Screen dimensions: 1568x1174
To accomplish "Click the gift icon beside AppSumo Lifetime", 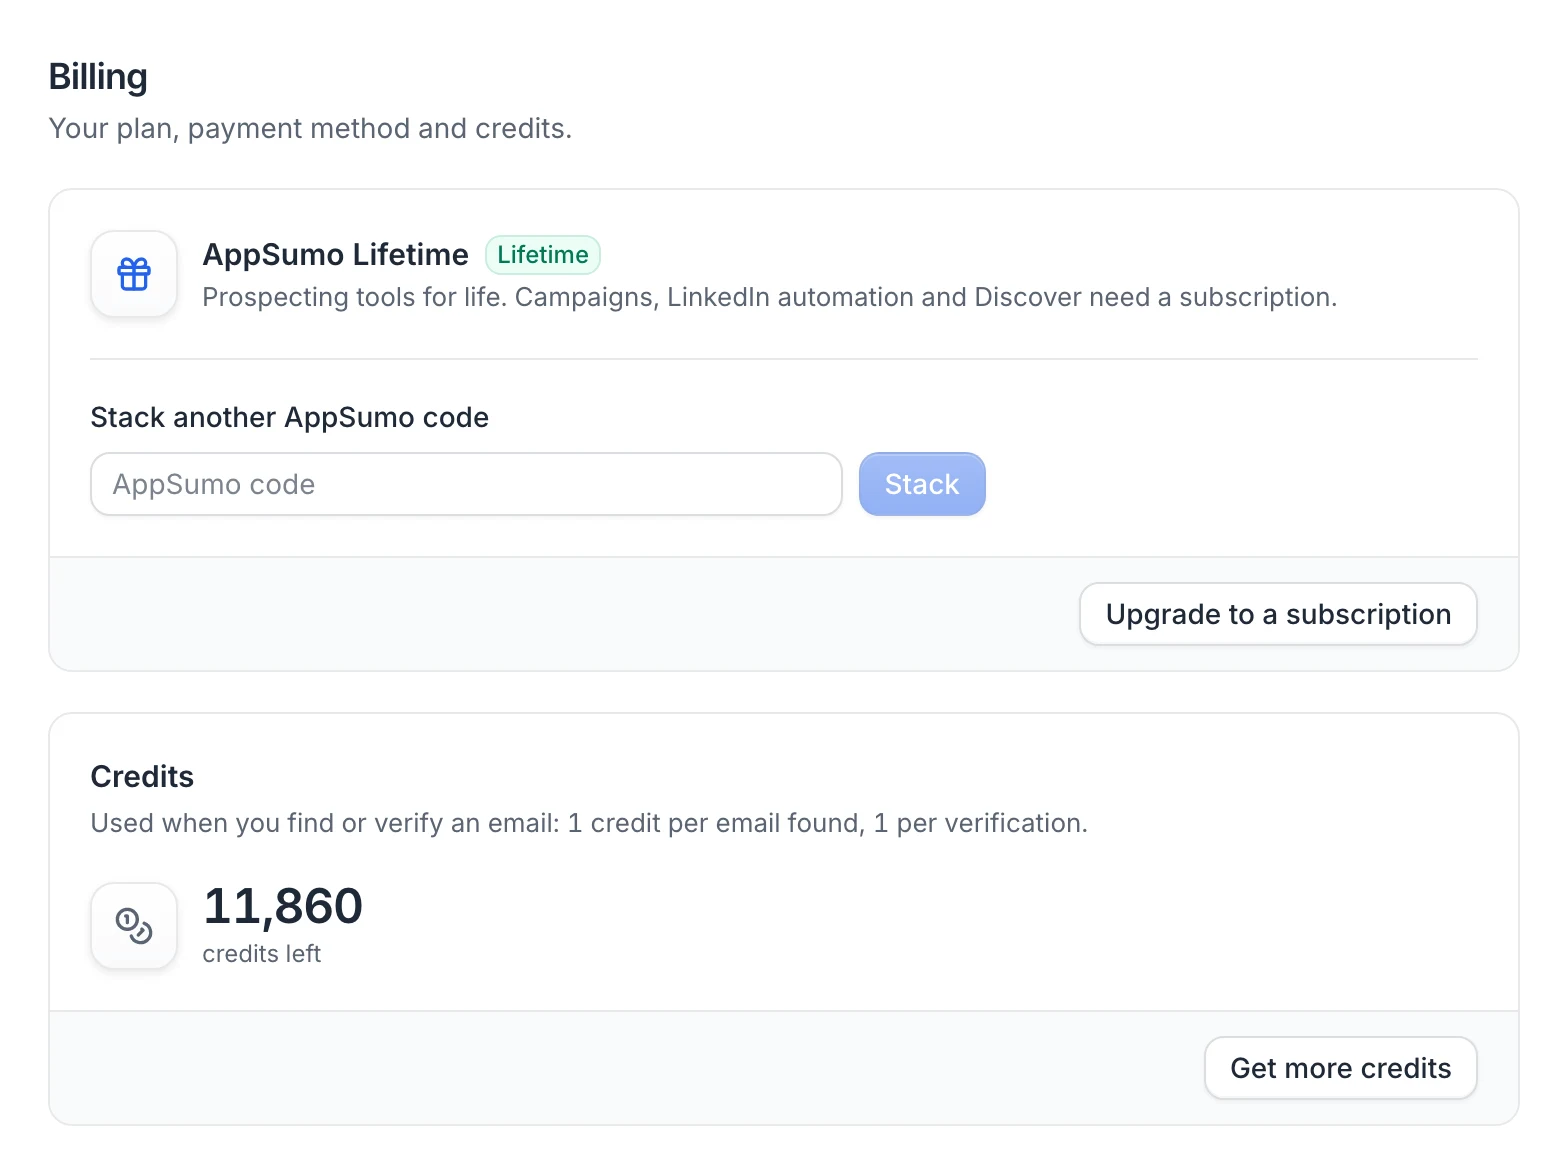I will tap(134, 274).
